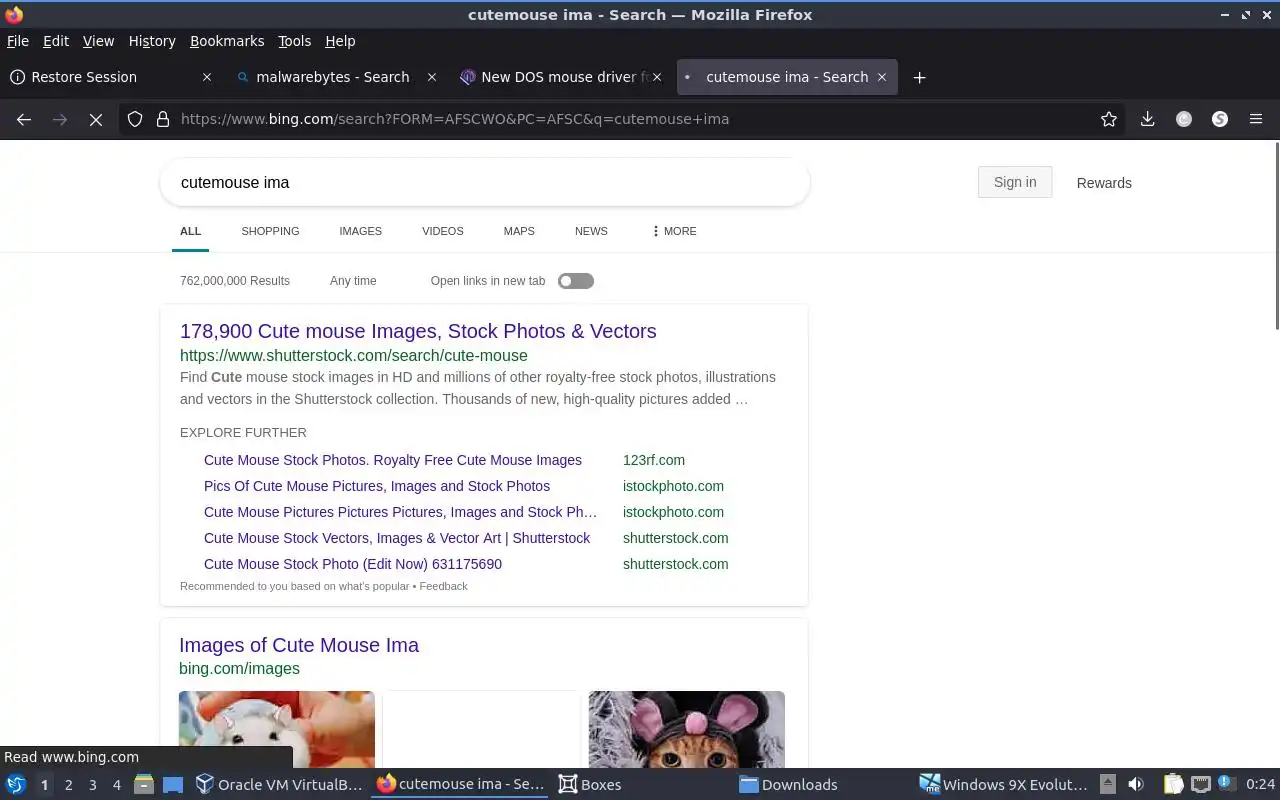Select the NEWS search tab
Image resolution: width=1280 pixels, height=800 pixels.
591,231
